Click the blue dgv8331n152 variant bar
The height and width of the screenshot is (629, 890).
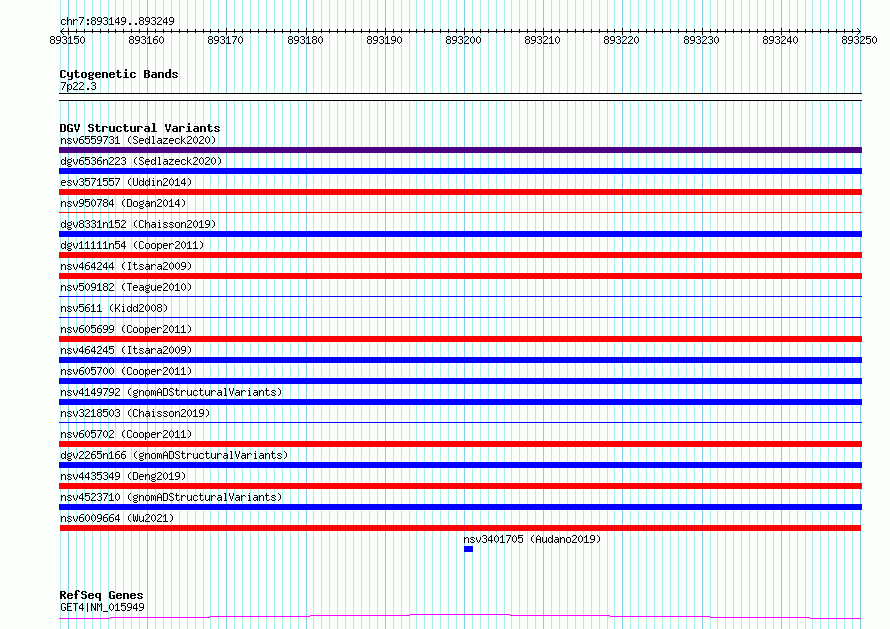click(460, 234)
